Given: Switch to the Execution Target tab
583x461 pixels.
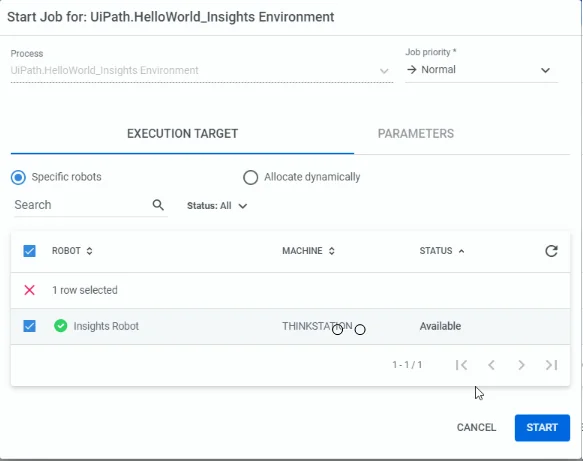Looking at the screenshot, I should (x=182, y=134).
